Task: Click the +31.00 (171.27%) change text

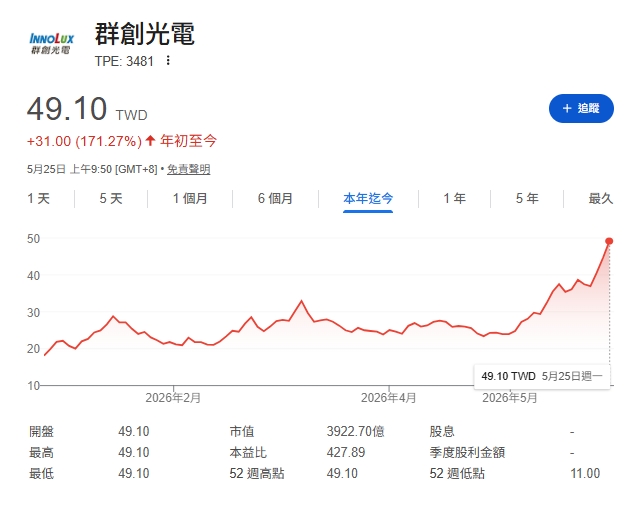Action: pyautogui.click(x=84, y=141)
